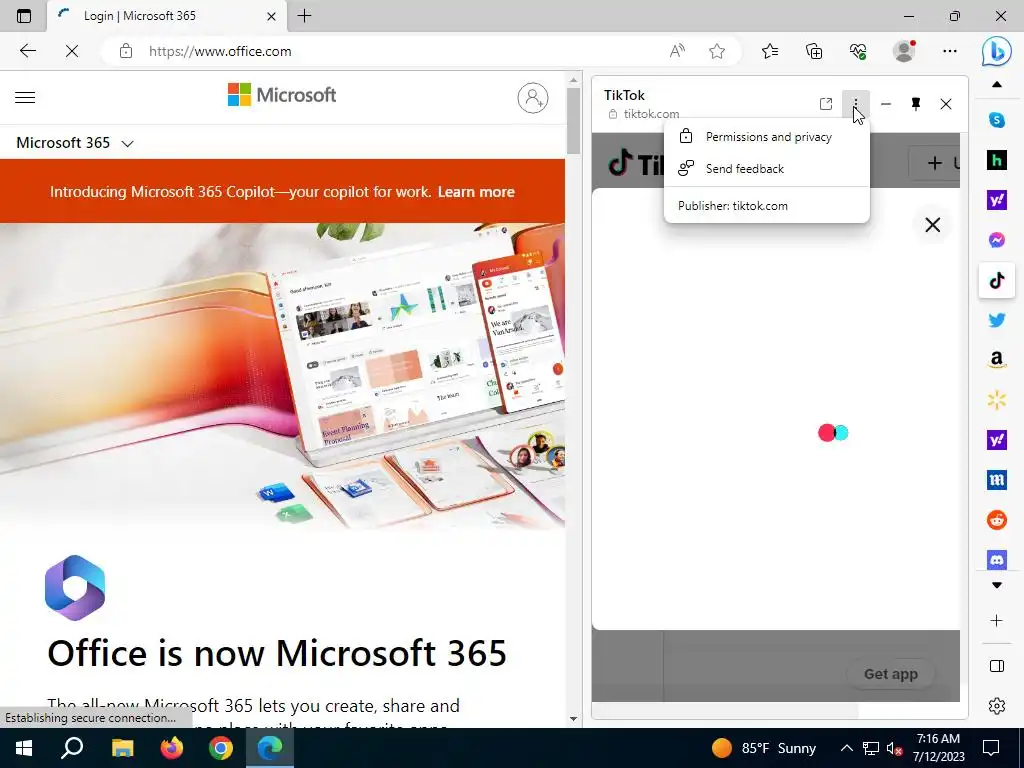Toggle the sidebar layout button

point(997,666)
